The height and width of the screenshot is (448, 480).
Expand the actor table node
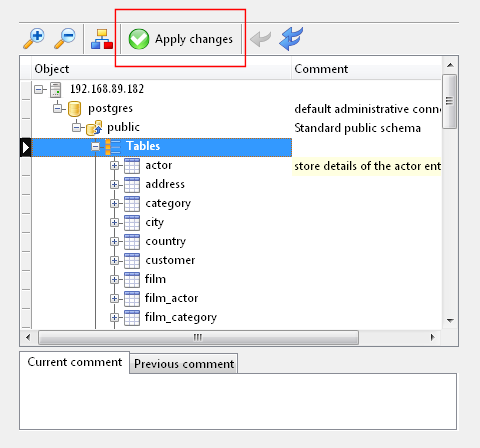pos(114,166)
